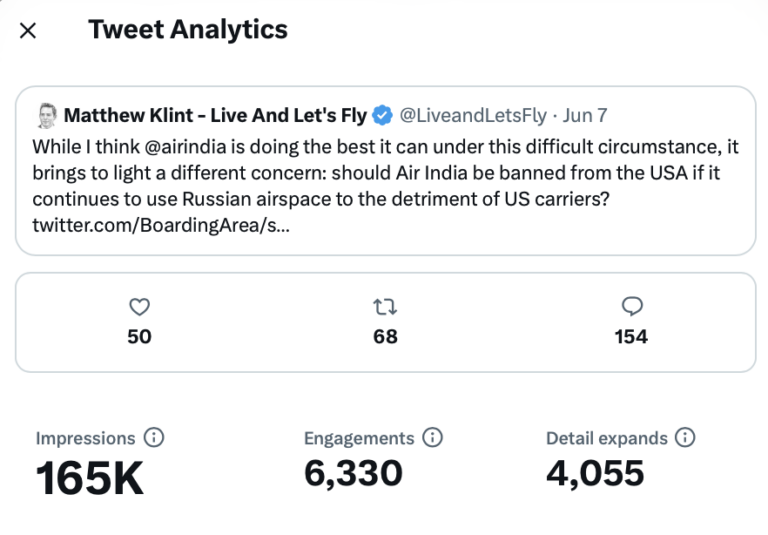Click Matthew Klint's profile avatar
The image size is (768, 535).
[46, 115]
